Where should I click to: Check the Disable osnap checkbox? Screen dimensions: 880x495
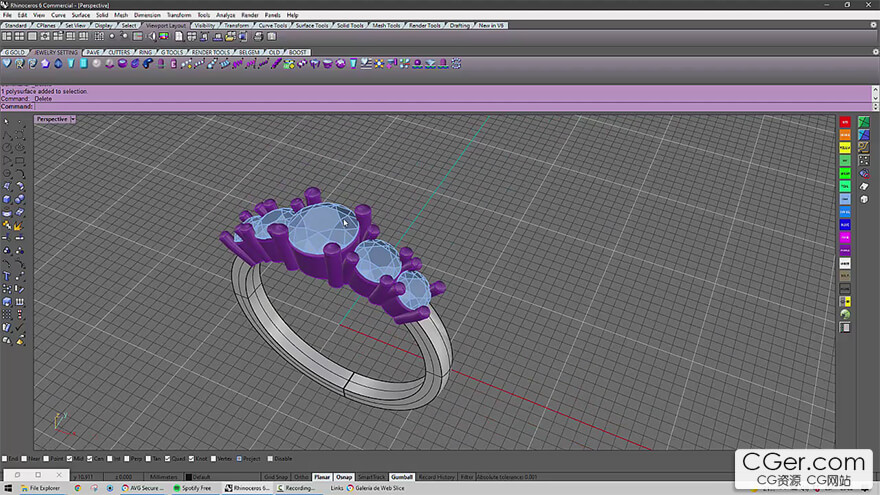pos(270,459)
